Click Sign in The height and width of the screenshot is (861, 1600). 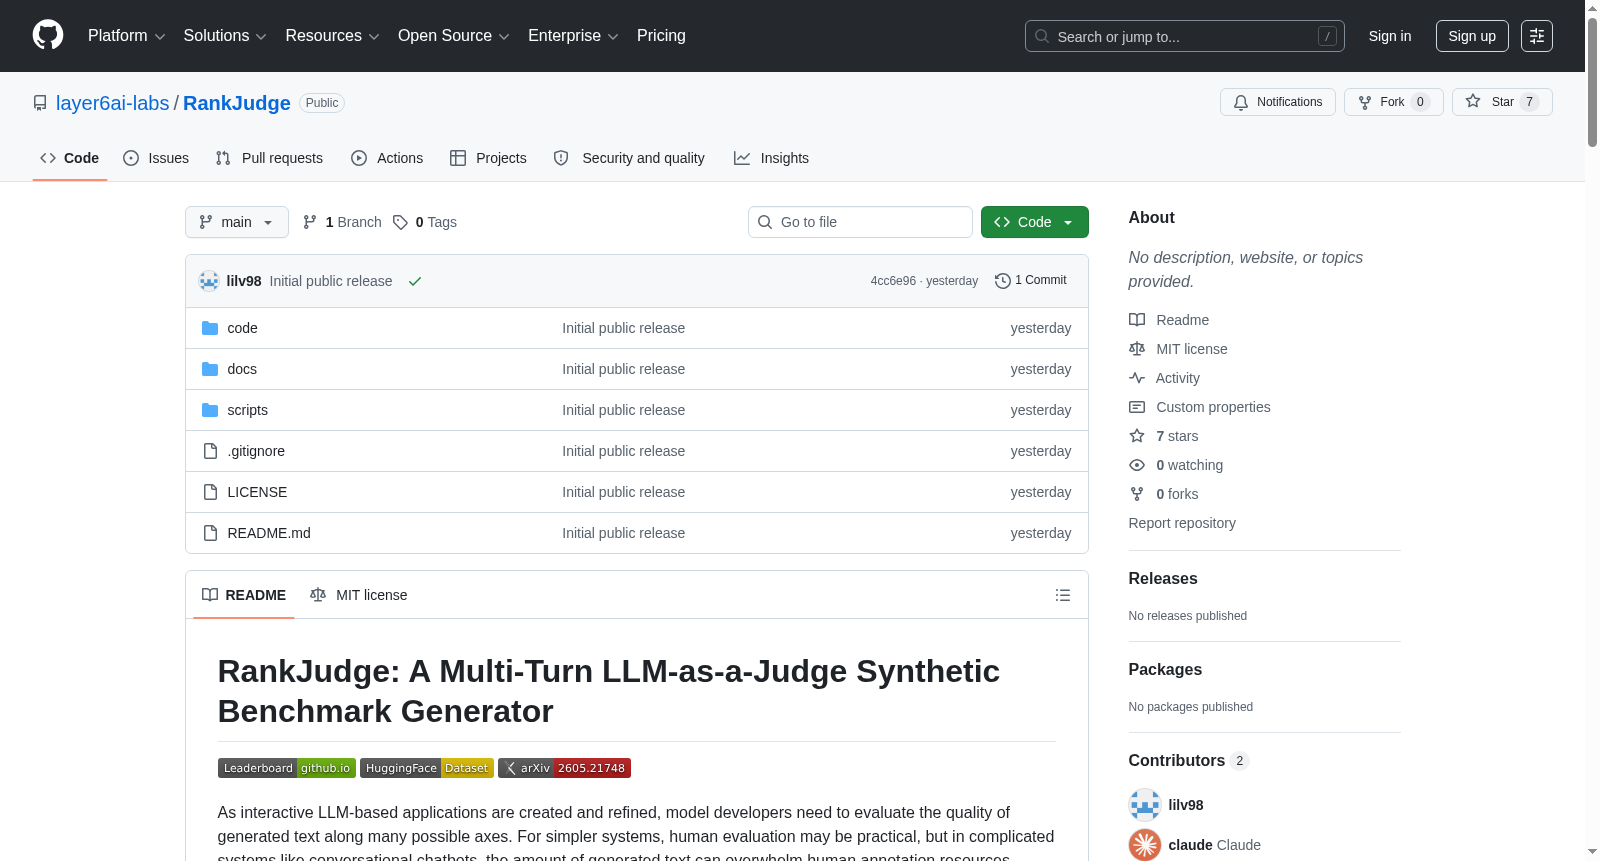pos(1390,36)
